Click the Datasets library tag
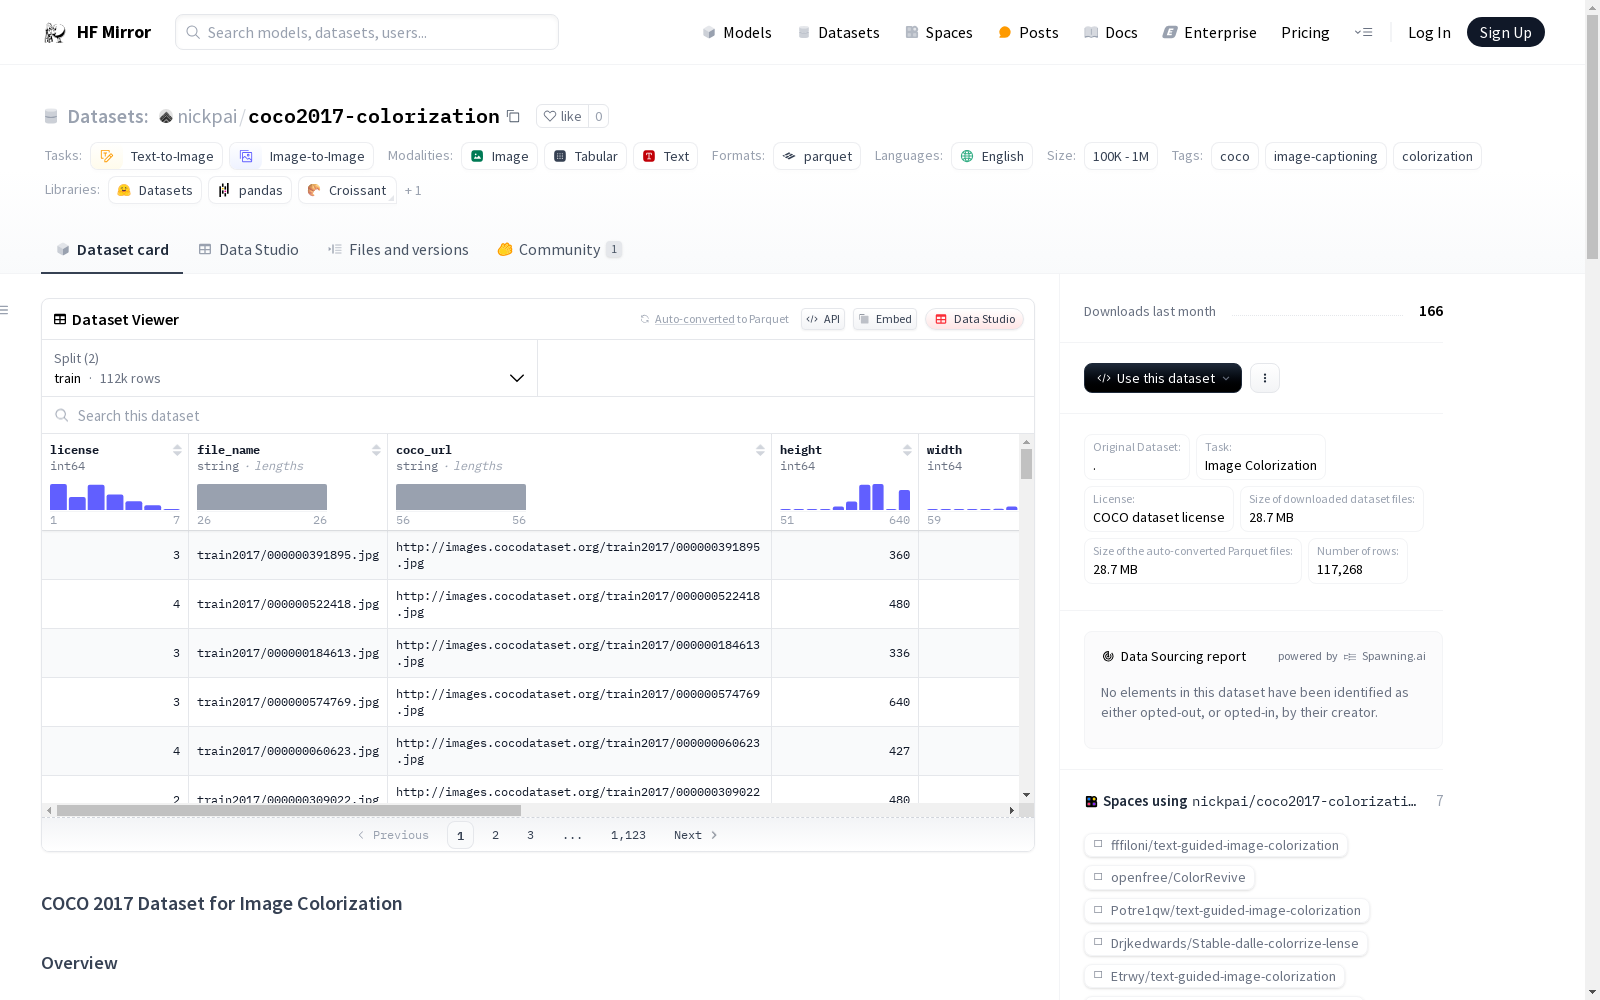 155,190
